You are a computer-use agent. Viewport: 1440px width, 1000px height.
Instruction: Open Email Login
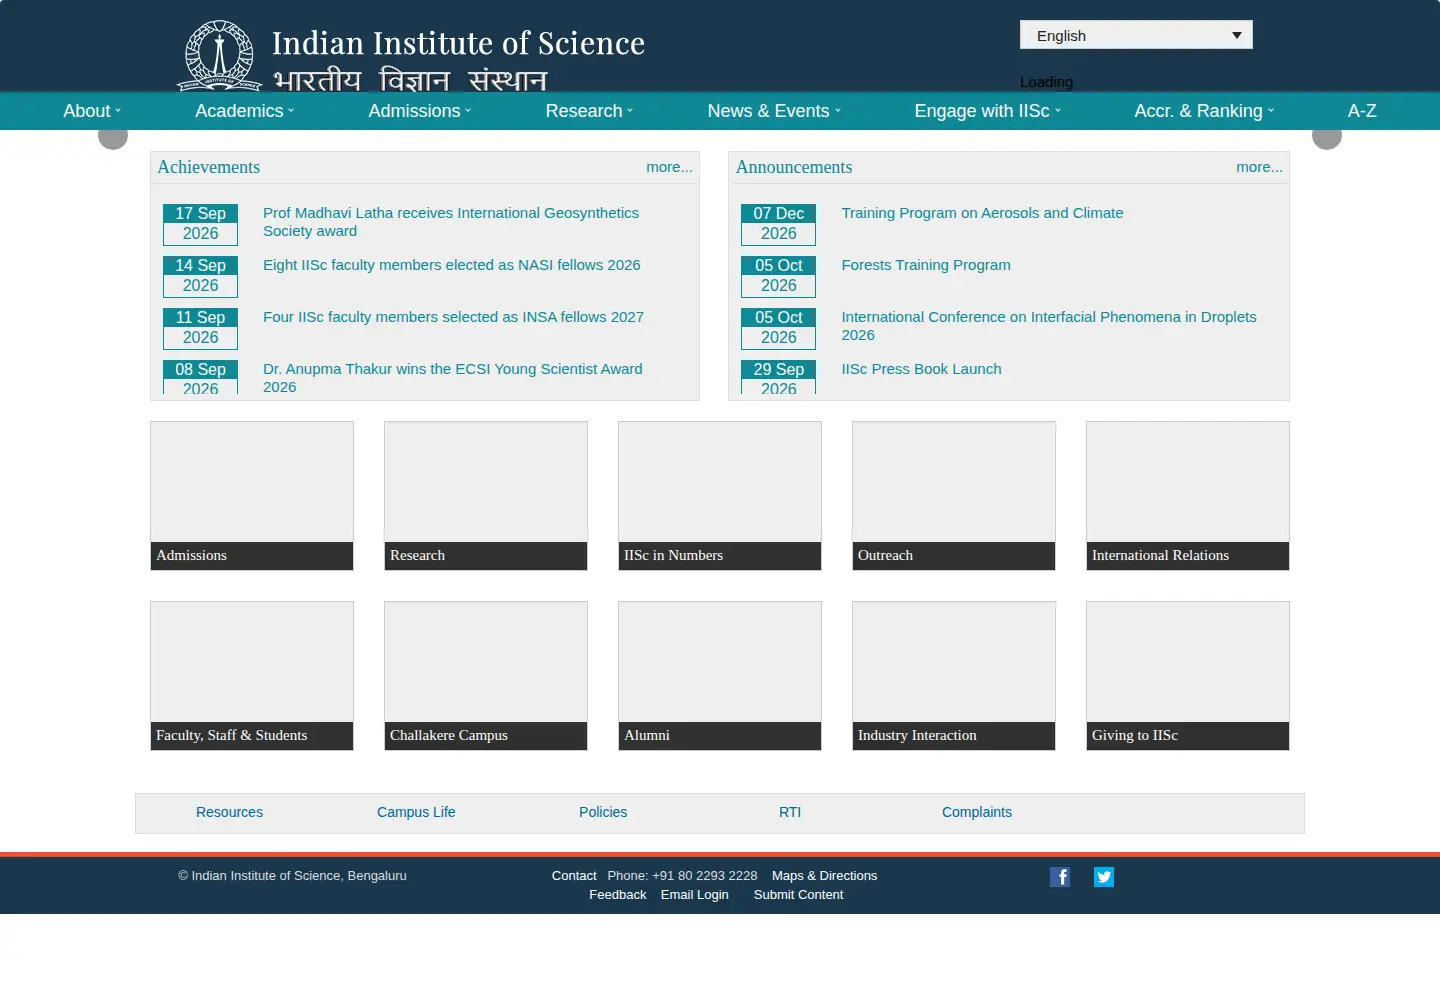(694, 895)
